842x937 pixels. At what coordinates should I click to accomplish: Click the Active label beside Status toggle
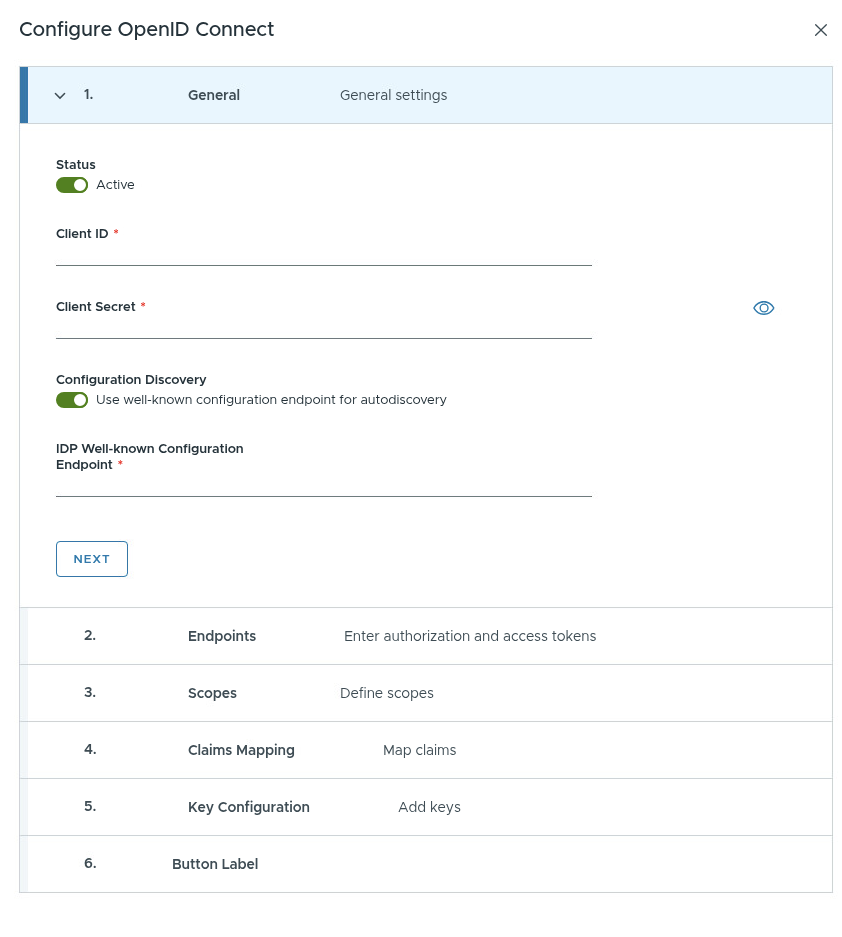coord(115,185)
